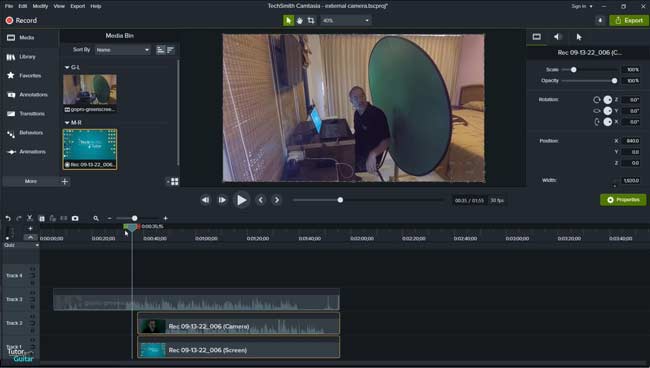Open the canvas zoom level dropdown
650x368 pixels.
(x=346, y=20)
